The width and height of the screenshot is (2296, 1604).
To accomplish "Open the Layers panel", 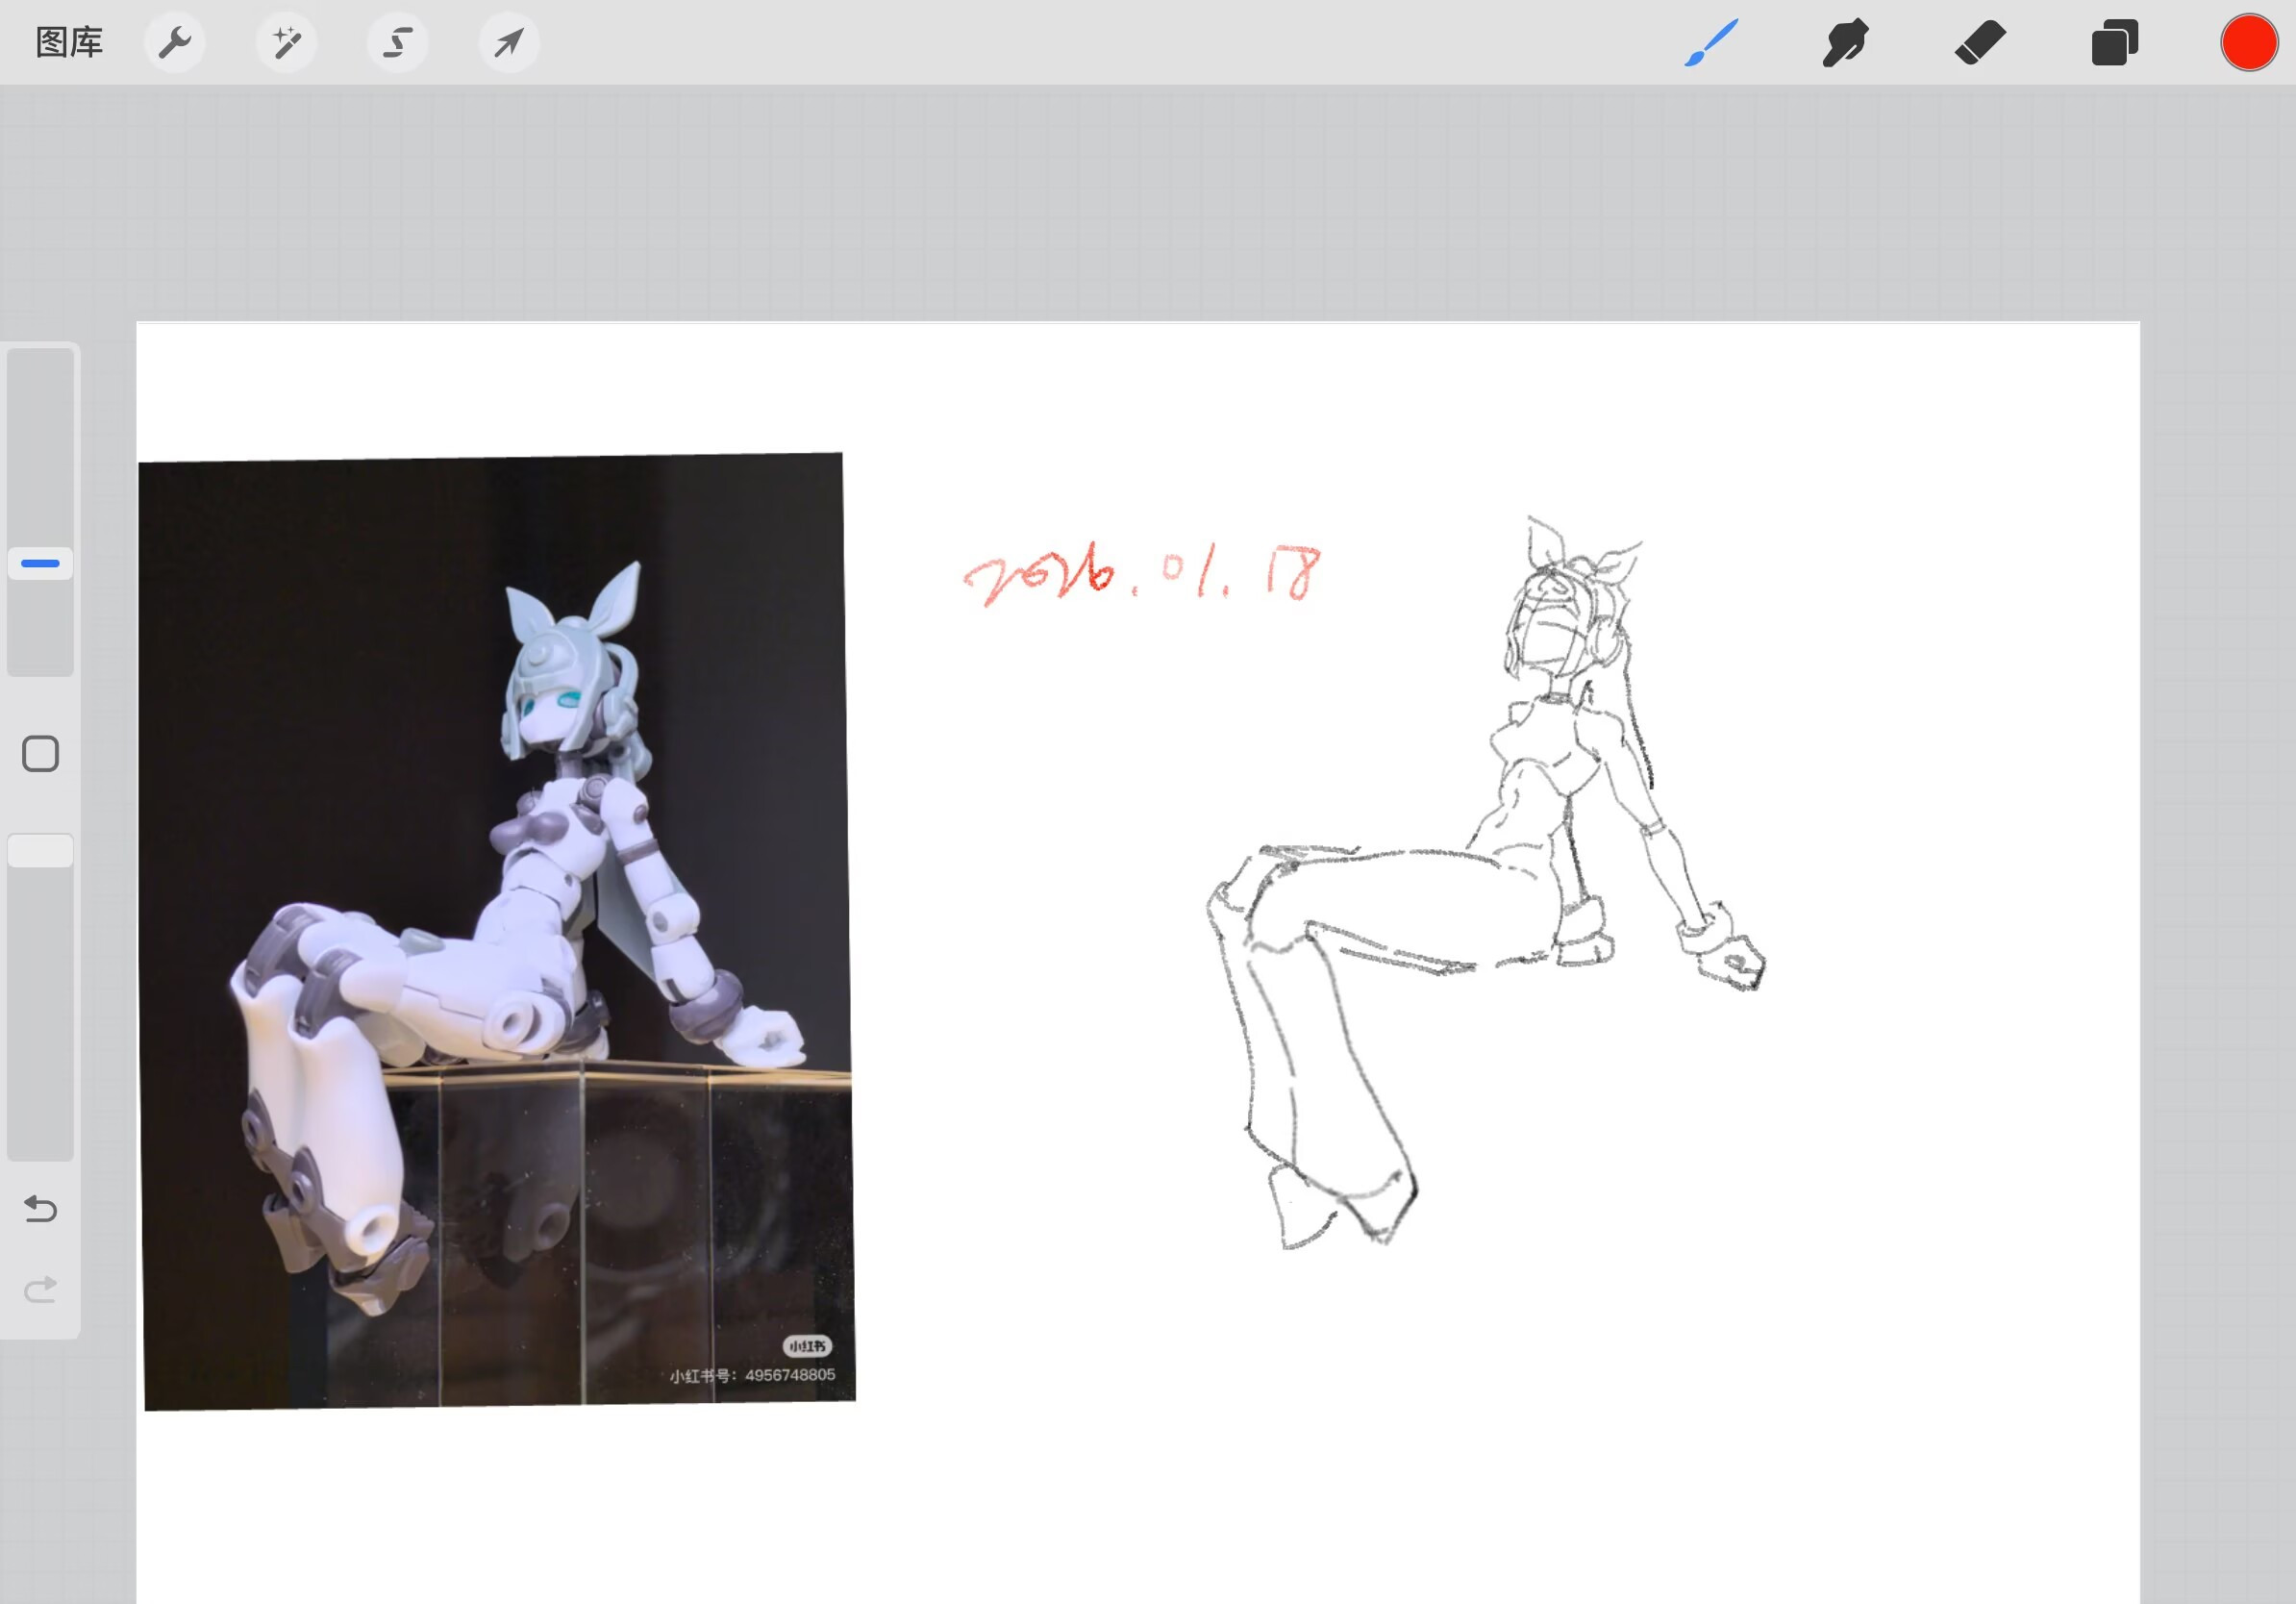I will [x=2114, y=43].
